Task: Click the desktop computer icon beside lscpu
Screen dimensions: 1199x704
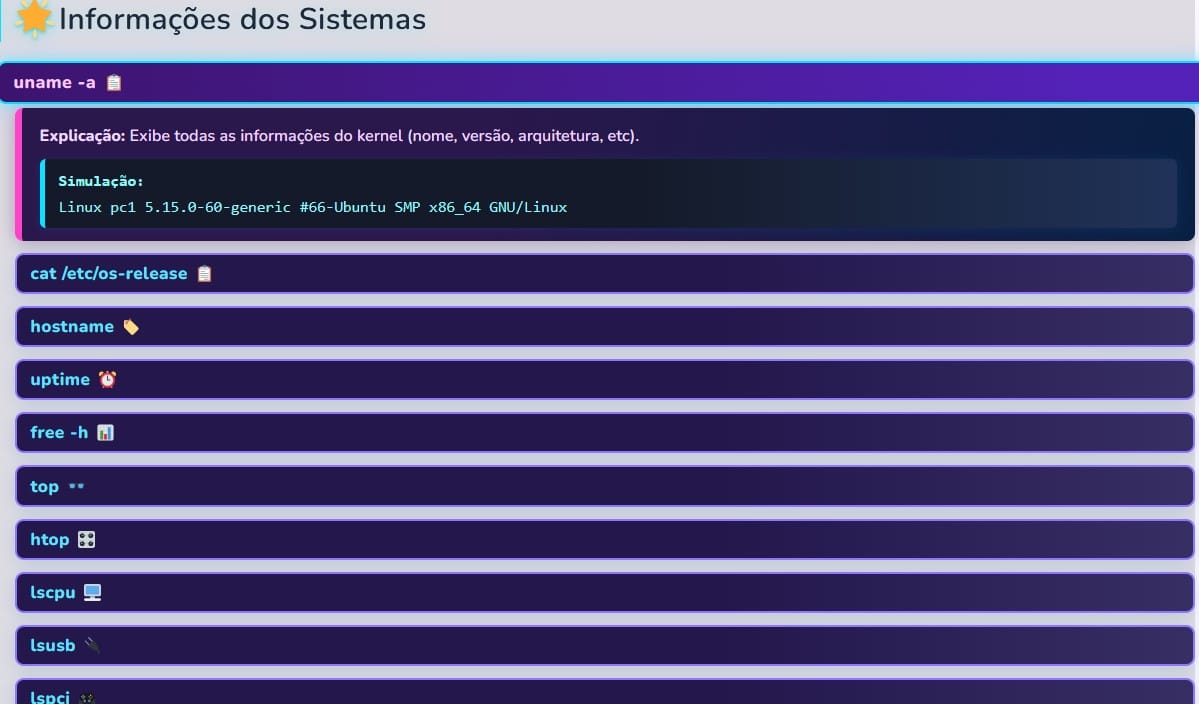Action: [93, 592]
